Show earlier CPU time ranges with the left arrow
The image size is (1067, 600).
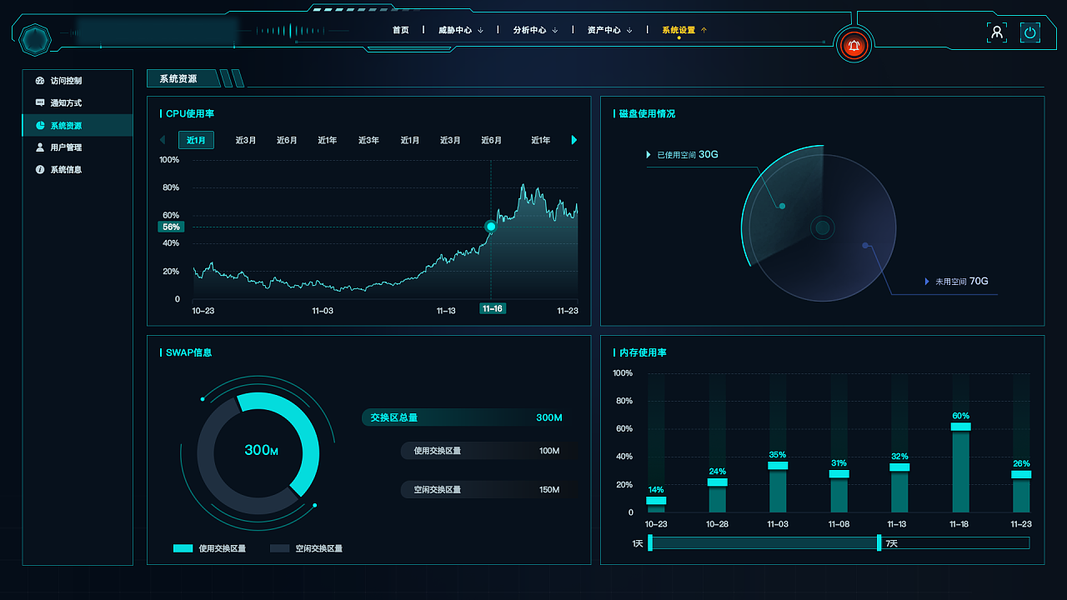pyautogui.click(x=162, y=140)
